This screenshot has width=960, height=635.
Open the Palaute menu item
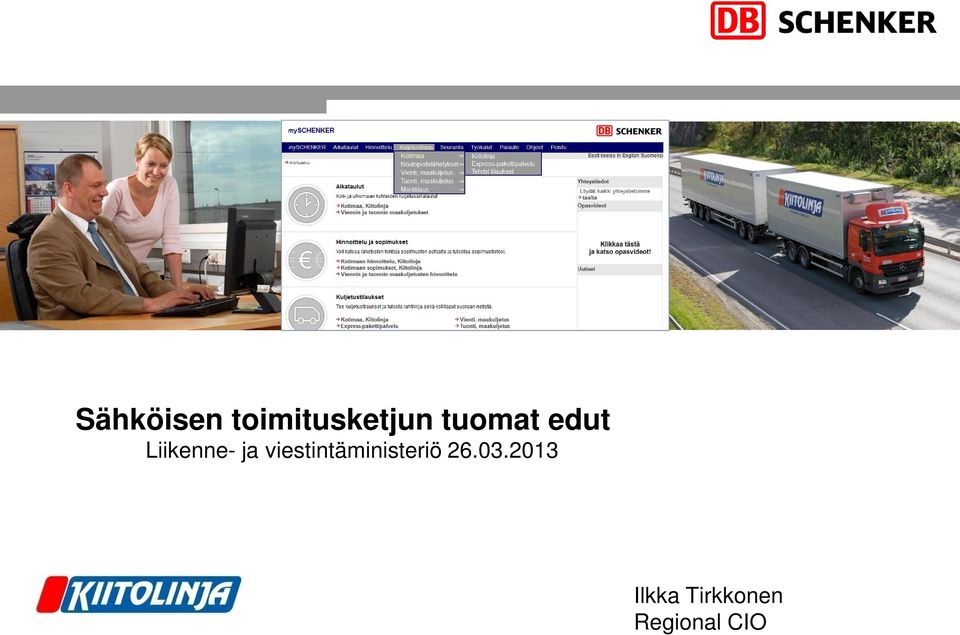509,148
